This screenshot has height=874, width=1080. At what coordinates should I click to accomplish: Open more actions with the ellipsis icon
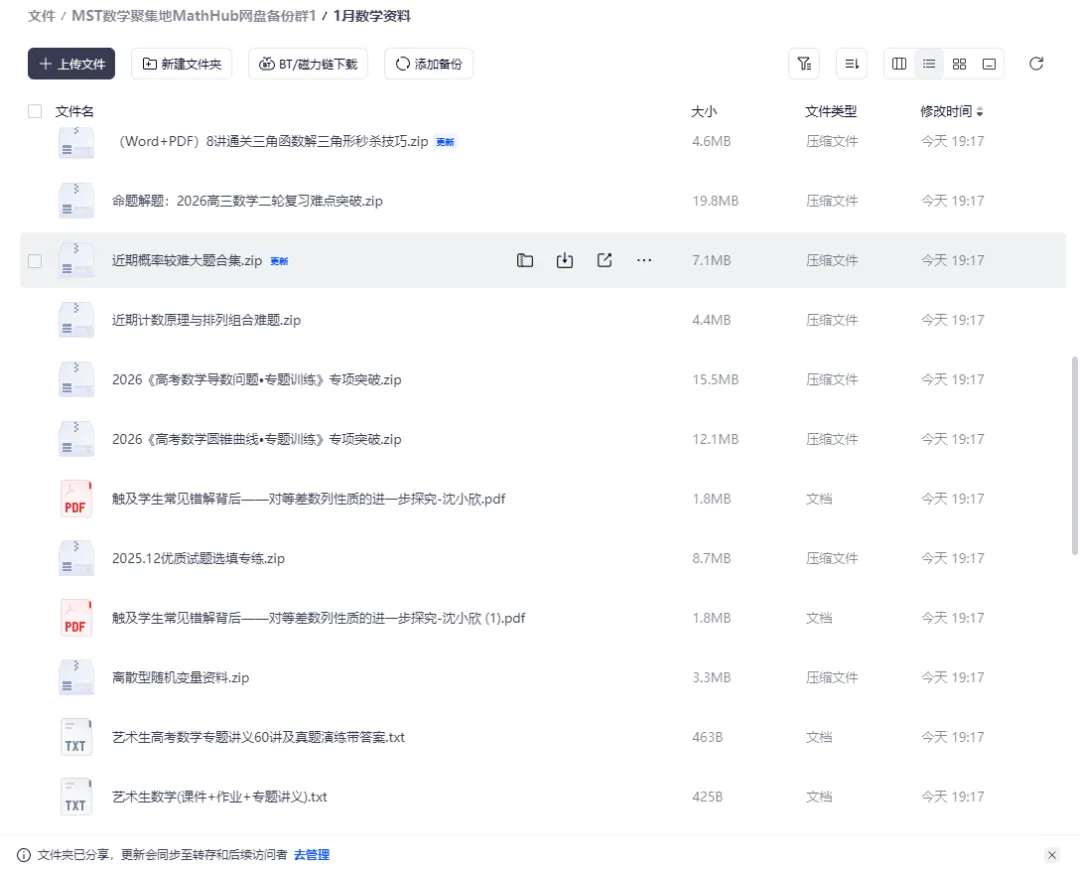coord(644,260)
